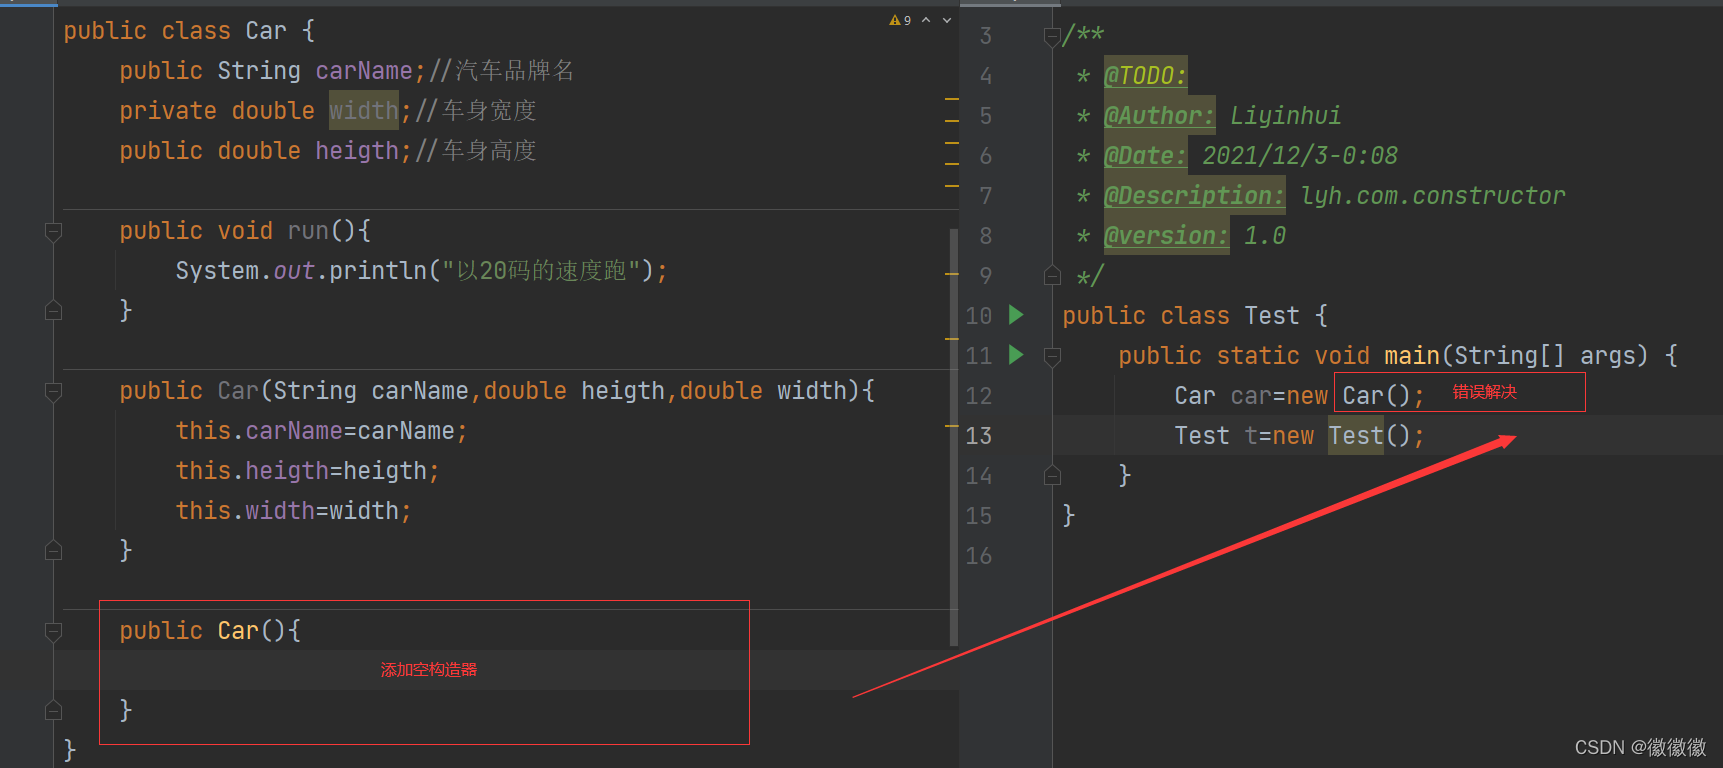Viewport: 1723px width, 768px height.
Task: Fold end marker of empty Car() constructor
Action: pyautogui.click(x=54, y=711)
